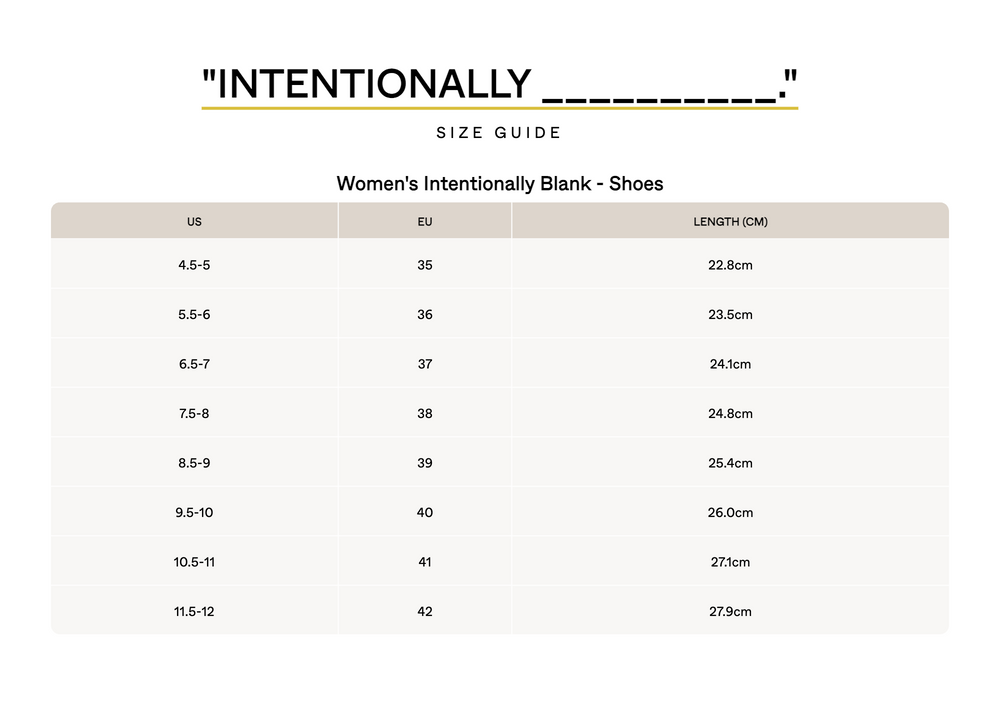Click the "INTENTIONALLY ______" brand title
This screenshot has height=701, width=1000.
click(499, 85)
